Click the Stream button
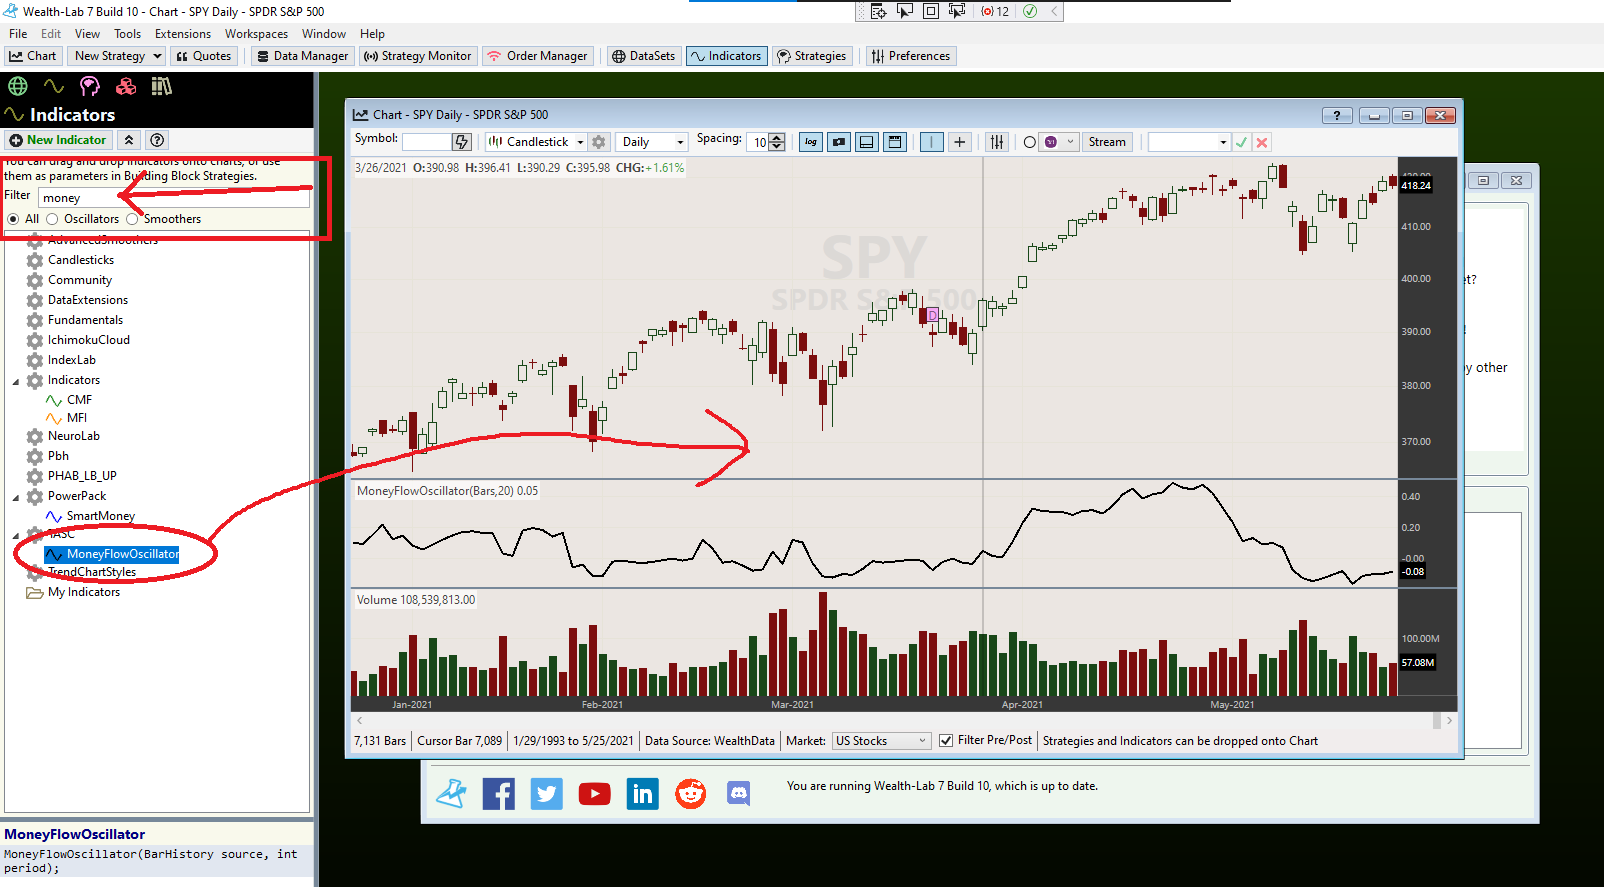Viewport: 1604px width, 887px height. pyautogui.click(x=1107, y=142)
